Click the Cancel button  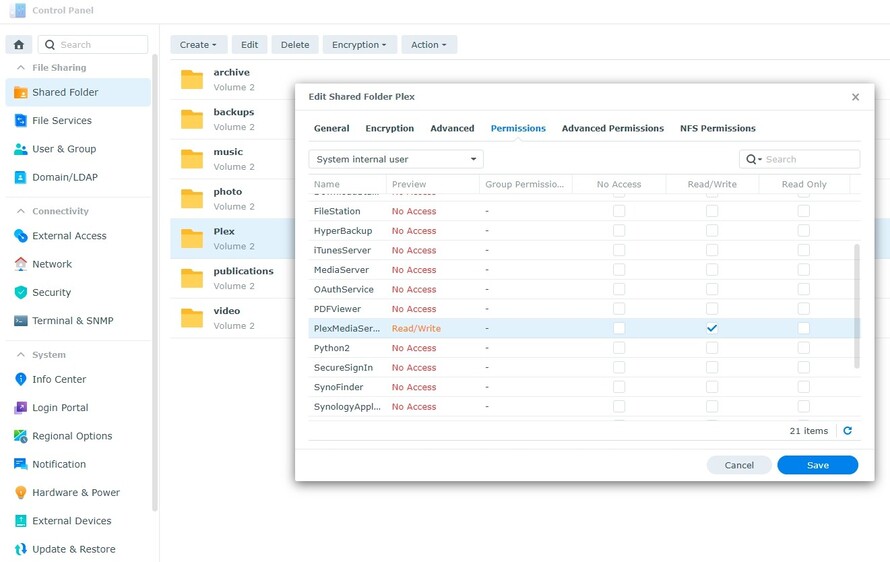click(x=739, y=465)
